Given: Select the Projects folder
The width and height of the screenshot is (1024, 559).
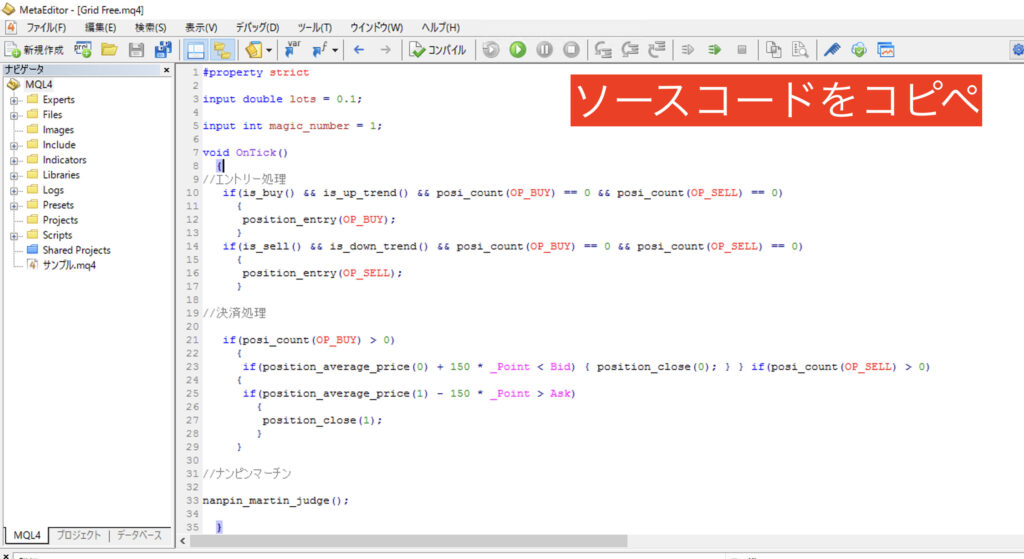Looking at the screenshot, I should coord(60,220).
